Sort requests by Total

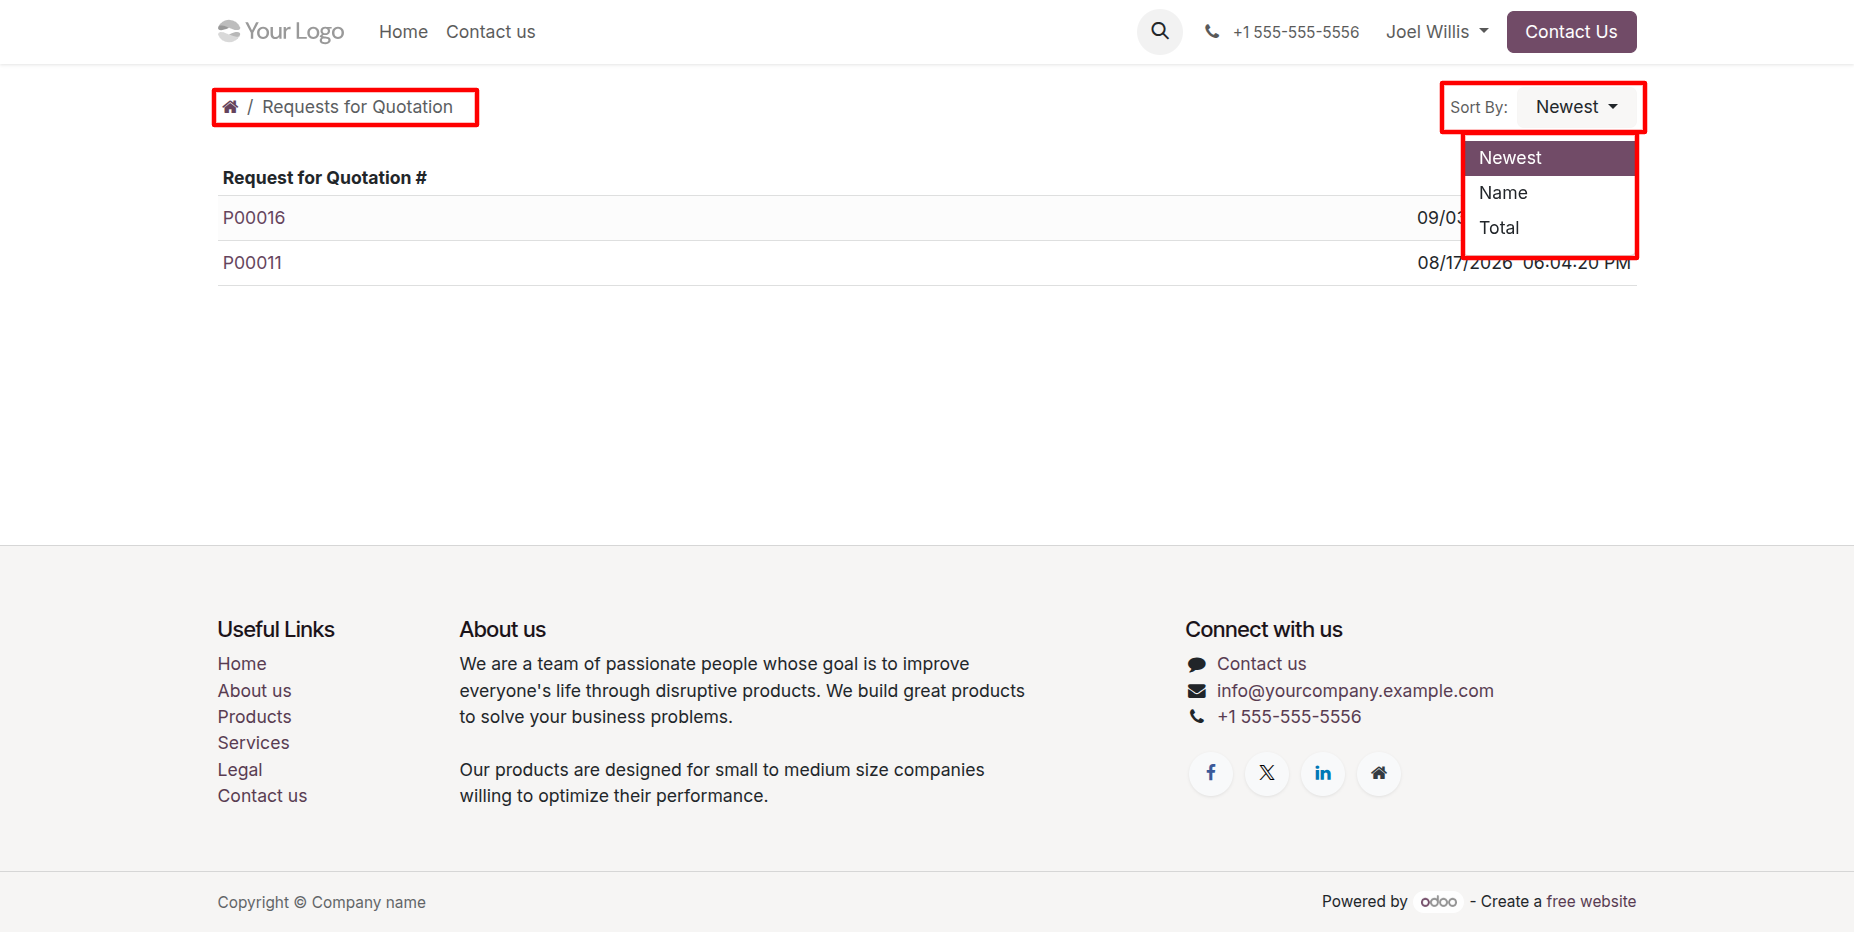coord(1550,228)
